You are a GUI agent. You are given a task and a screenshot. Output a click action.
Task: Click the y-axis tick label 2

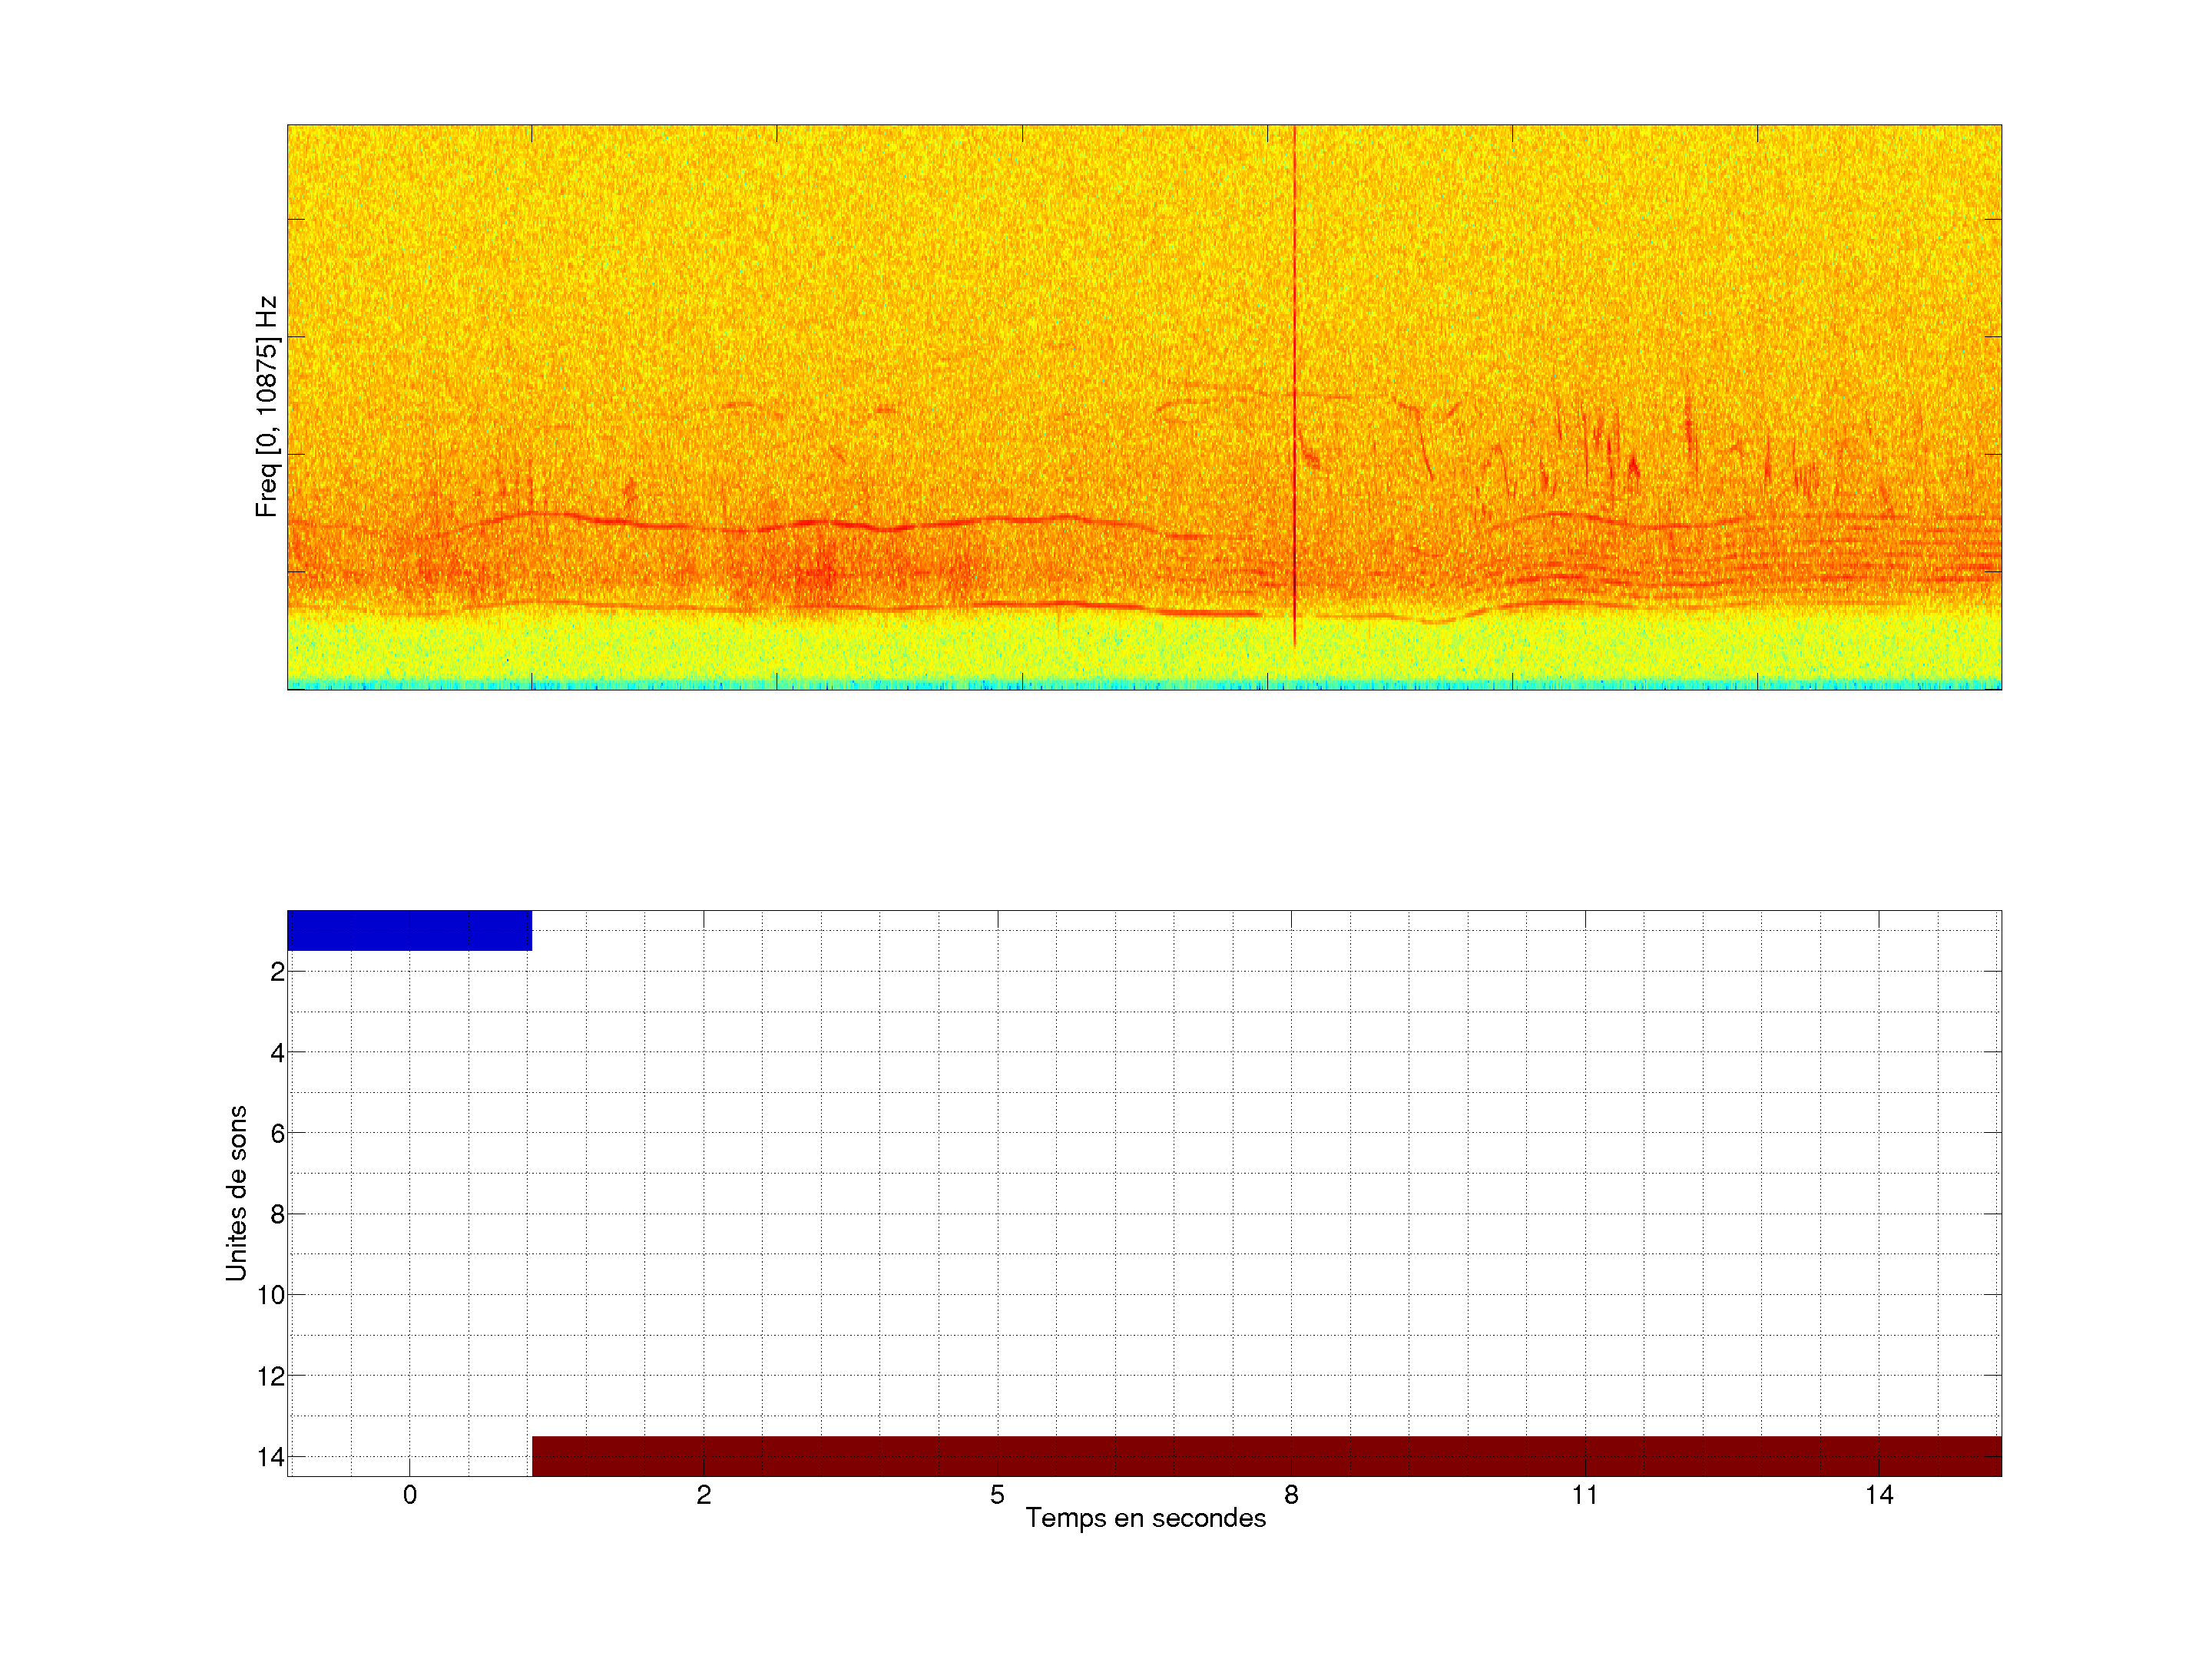point(277,972)
